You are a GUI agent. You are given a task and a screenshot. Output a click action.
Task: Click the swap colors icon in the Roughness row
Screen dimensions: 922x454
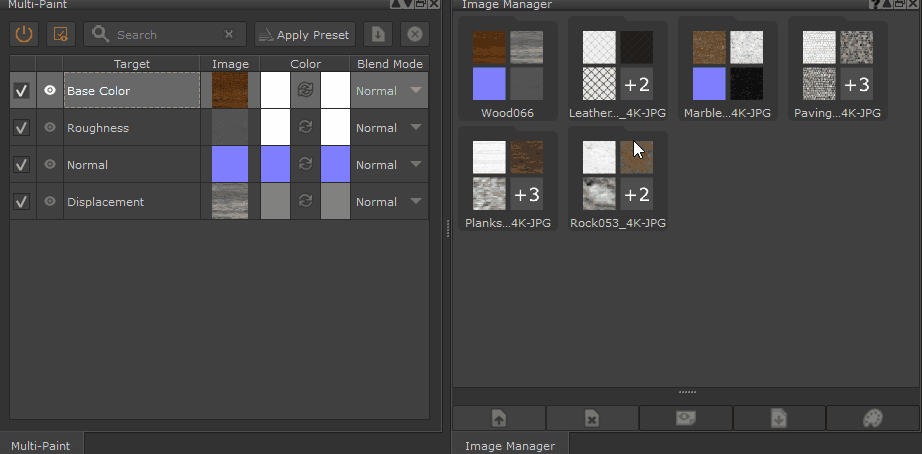305,128
